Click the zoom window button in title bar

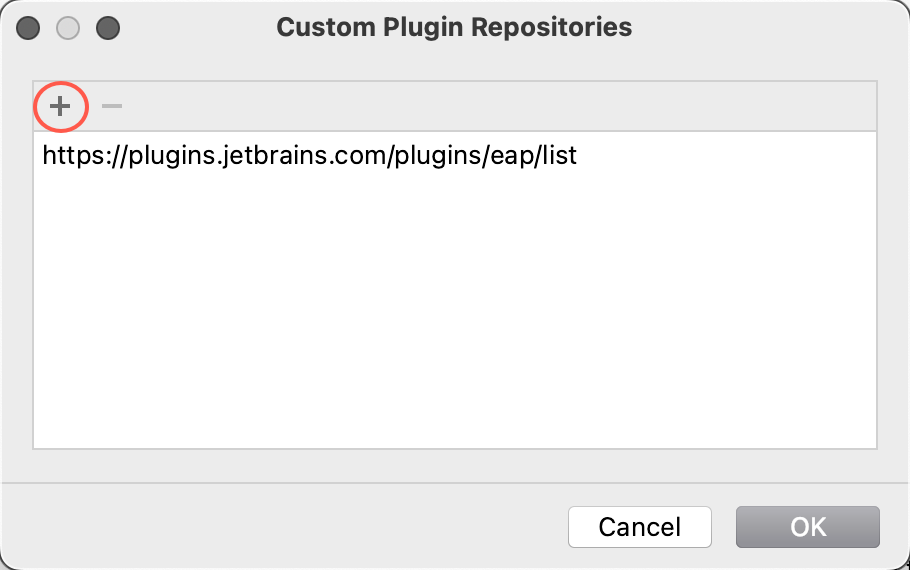pyautogui.click(x=108, y=28)
